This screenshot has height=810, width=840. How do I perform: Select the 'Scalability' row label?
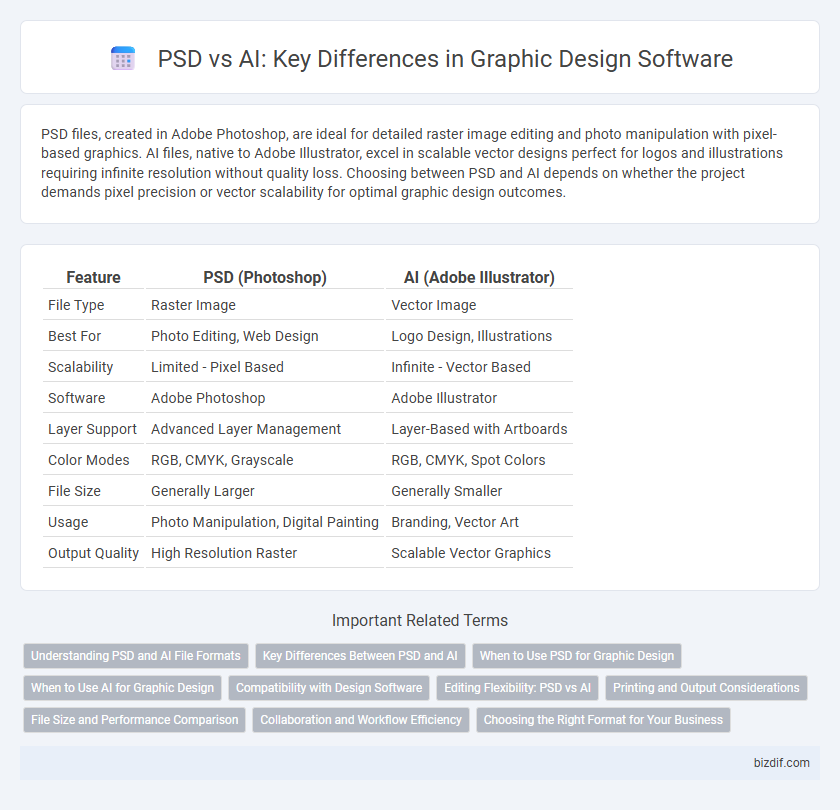pos(80,367)
